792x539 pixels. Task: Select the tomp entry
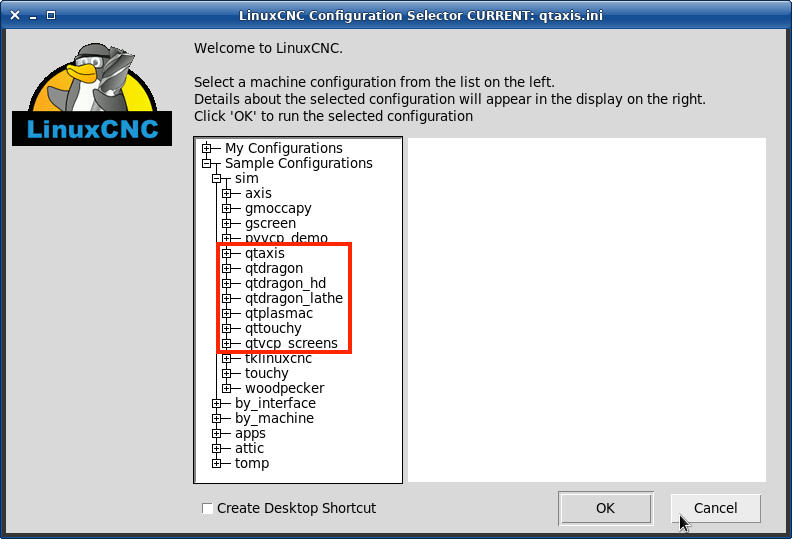coord(252,463)
